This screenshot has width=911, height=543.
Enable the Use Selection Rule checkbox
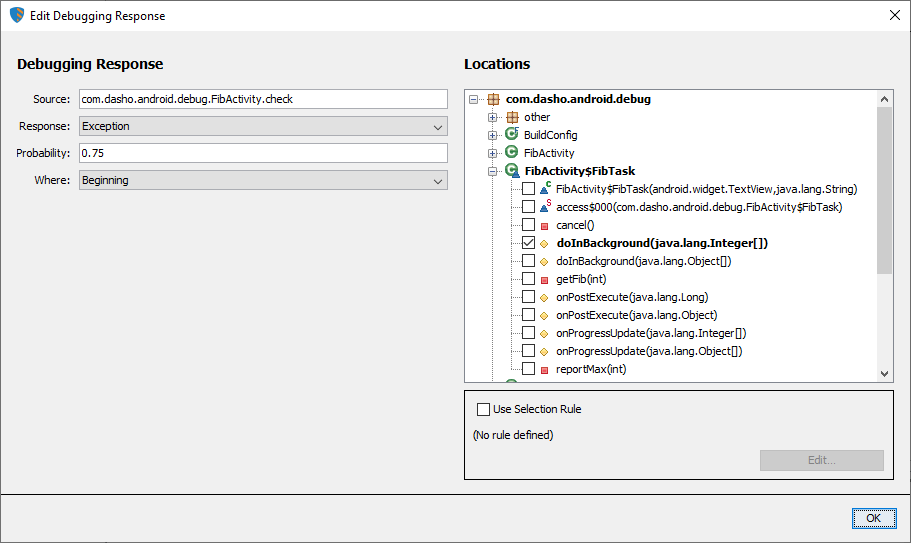click(483, 409)
